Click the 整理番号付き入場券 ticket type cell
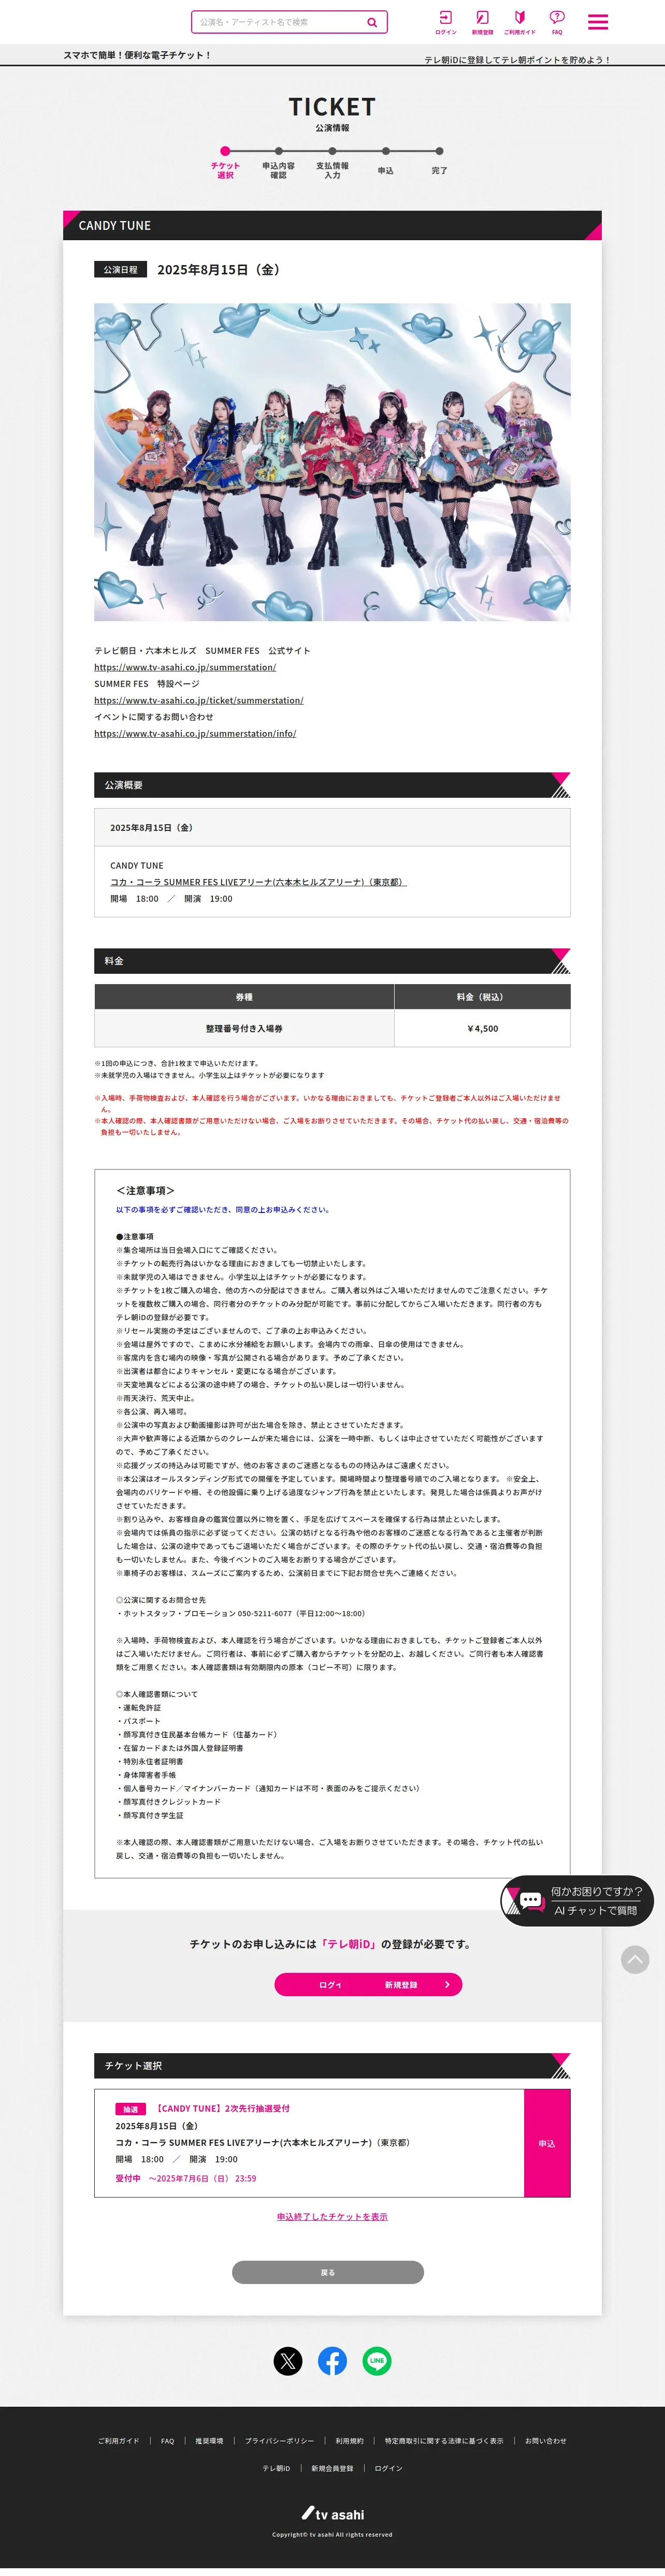Screen dimensions: 665x2576 (x=244, y=1028)
